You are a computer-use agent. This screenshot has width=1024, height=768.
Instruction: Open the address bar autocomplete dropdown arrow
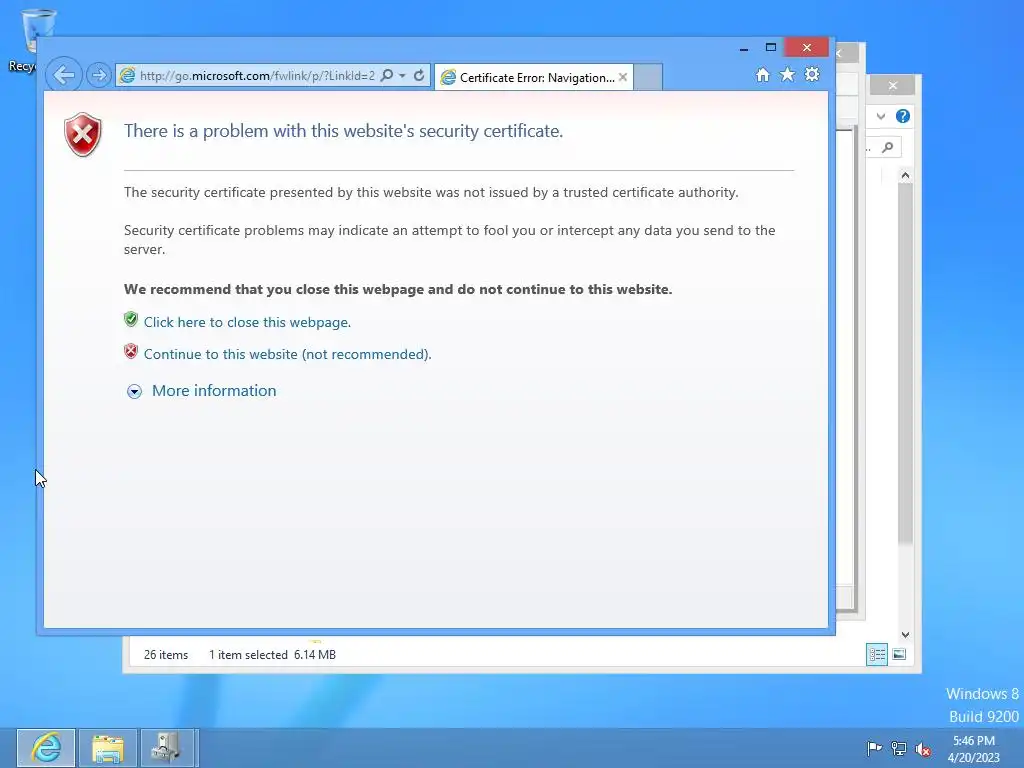click(402, 76)
